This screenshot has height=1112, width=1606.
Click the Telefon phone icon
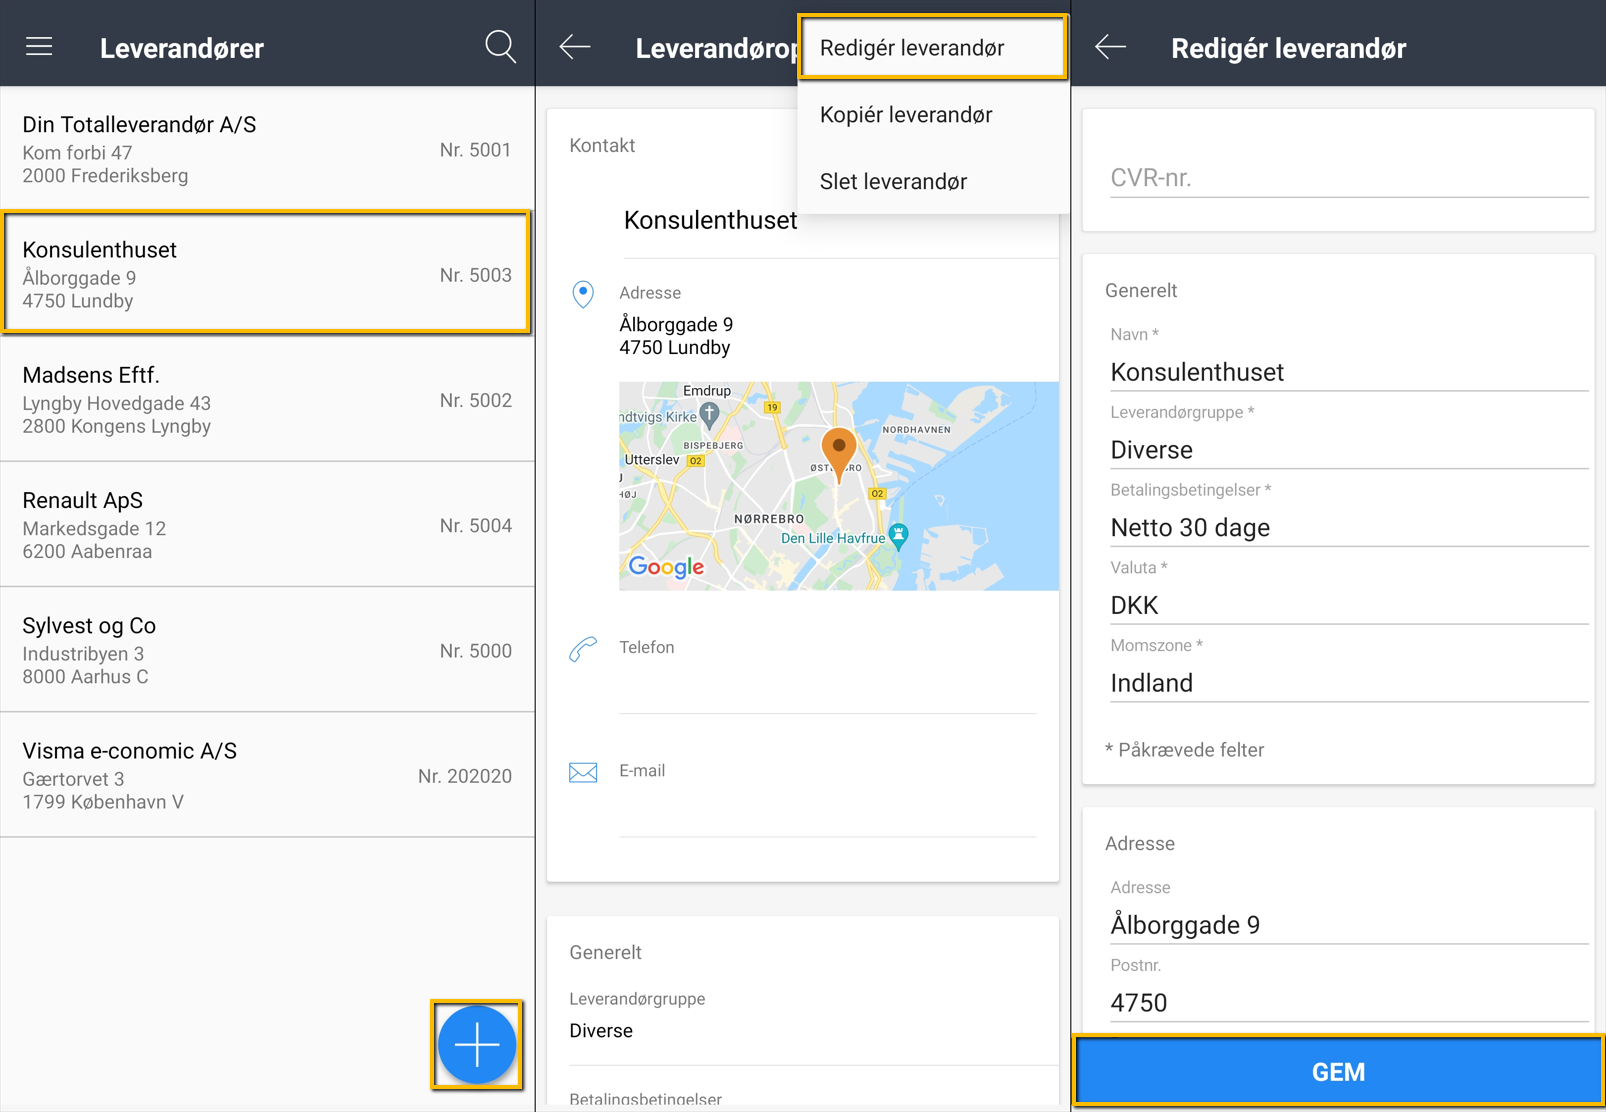[583, 647]
